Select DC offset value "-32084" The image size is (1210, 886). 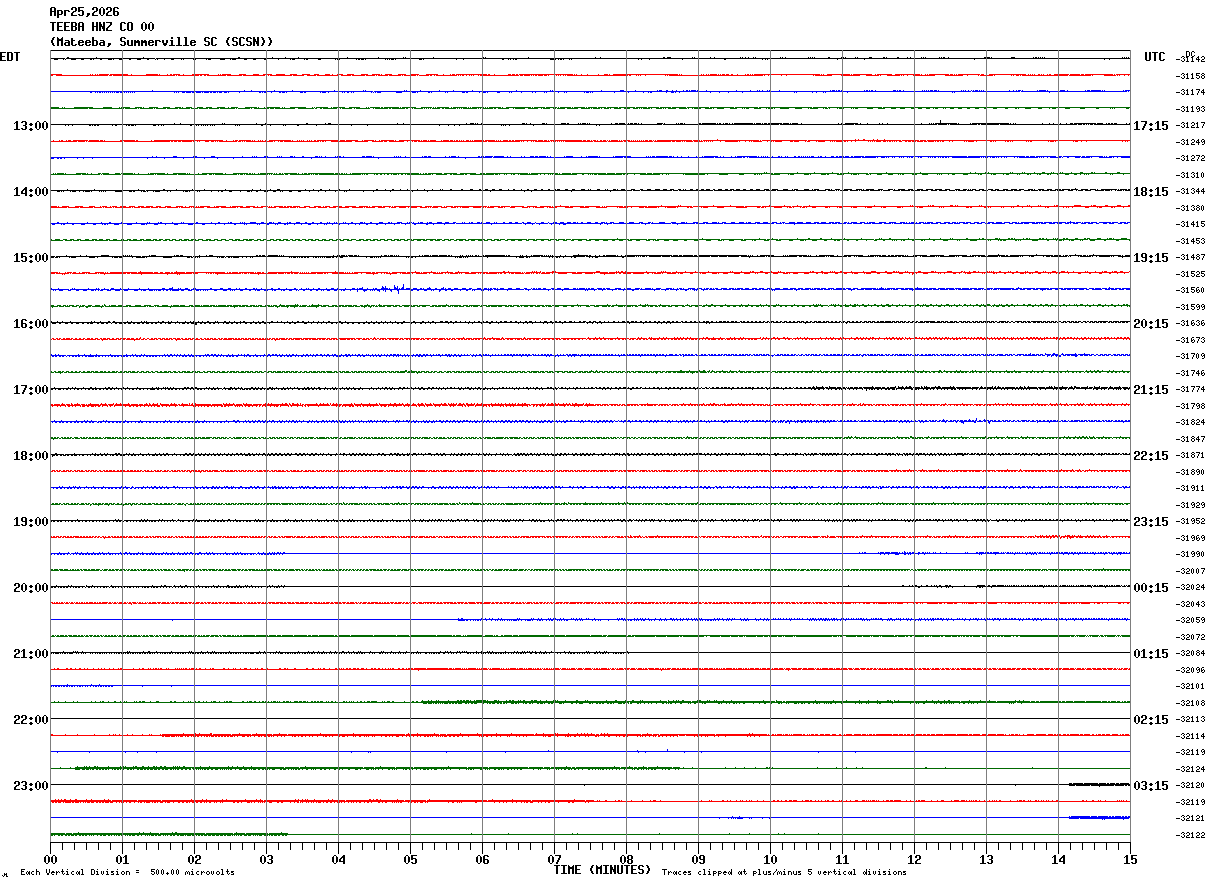[1191, 654]
